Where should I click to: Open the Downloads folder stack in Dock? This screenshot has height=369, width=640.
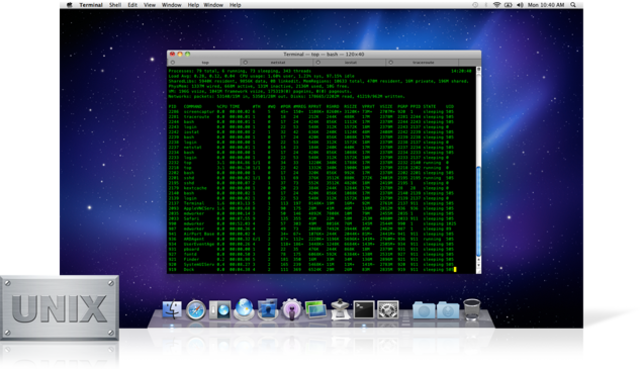point(448,310)
